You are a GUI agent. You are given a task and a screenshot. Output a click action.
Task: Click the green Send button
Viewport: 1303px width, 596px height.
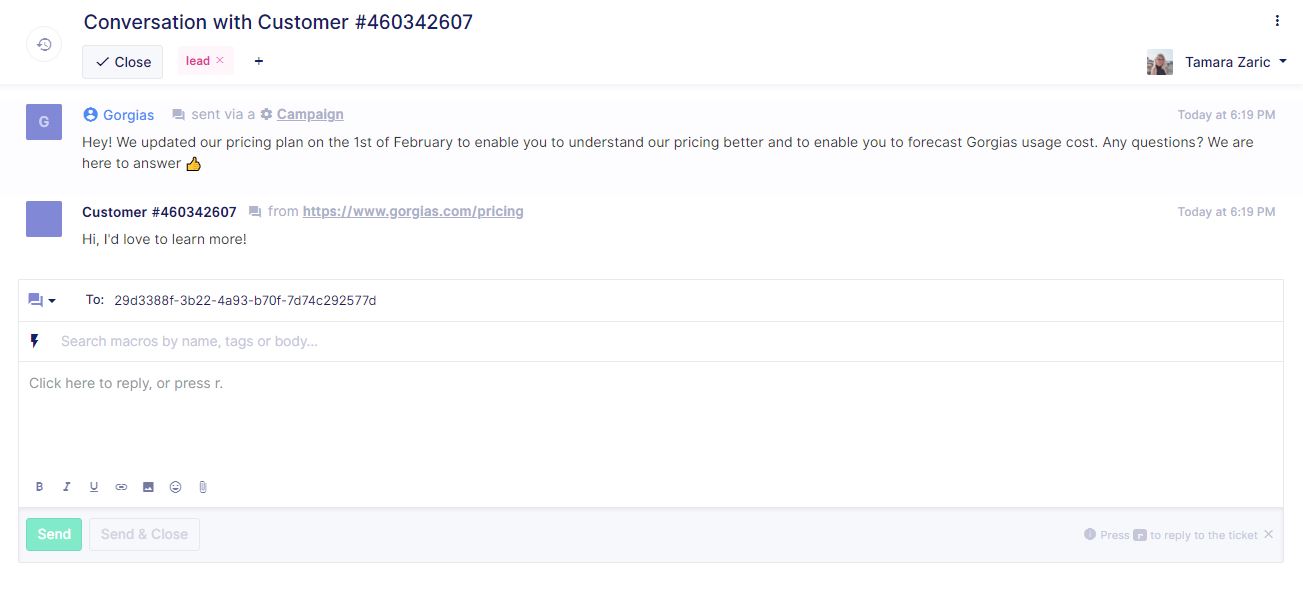[x=54, y=534]
